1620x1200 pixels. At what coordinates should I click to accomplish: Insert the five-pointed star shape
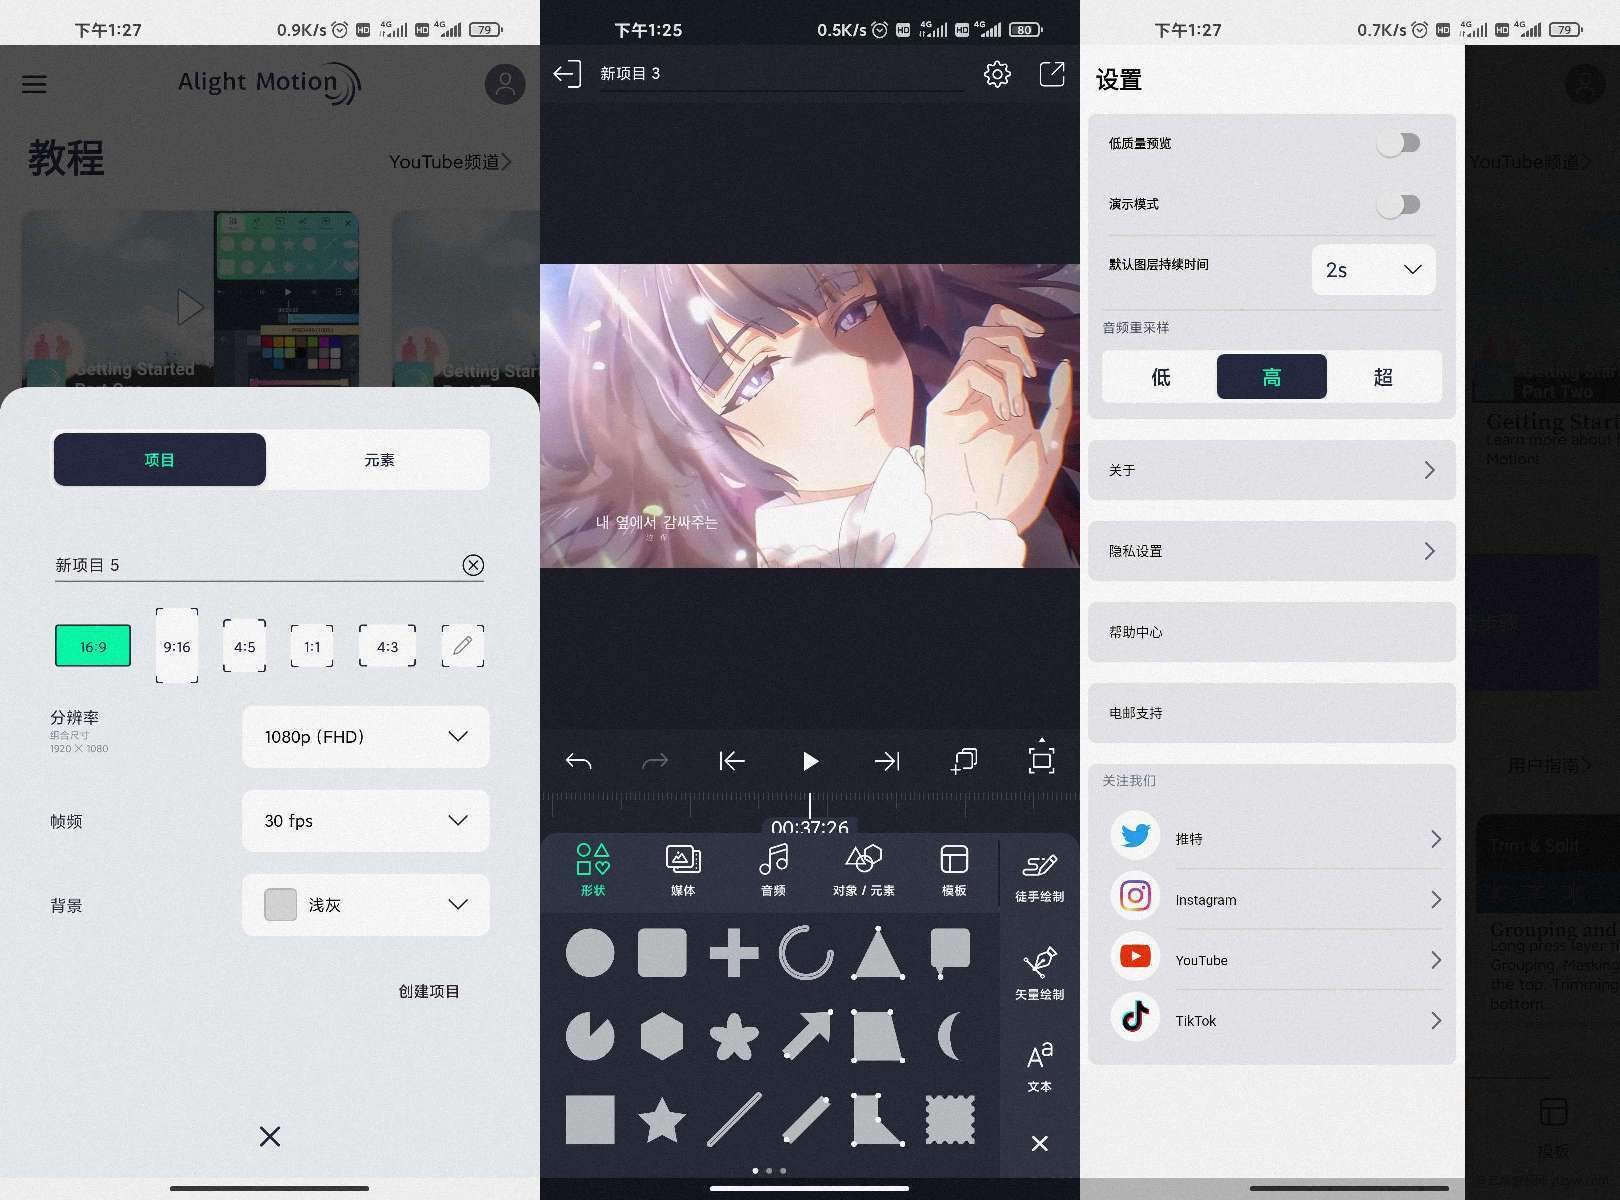click(x=662, y=1120)
